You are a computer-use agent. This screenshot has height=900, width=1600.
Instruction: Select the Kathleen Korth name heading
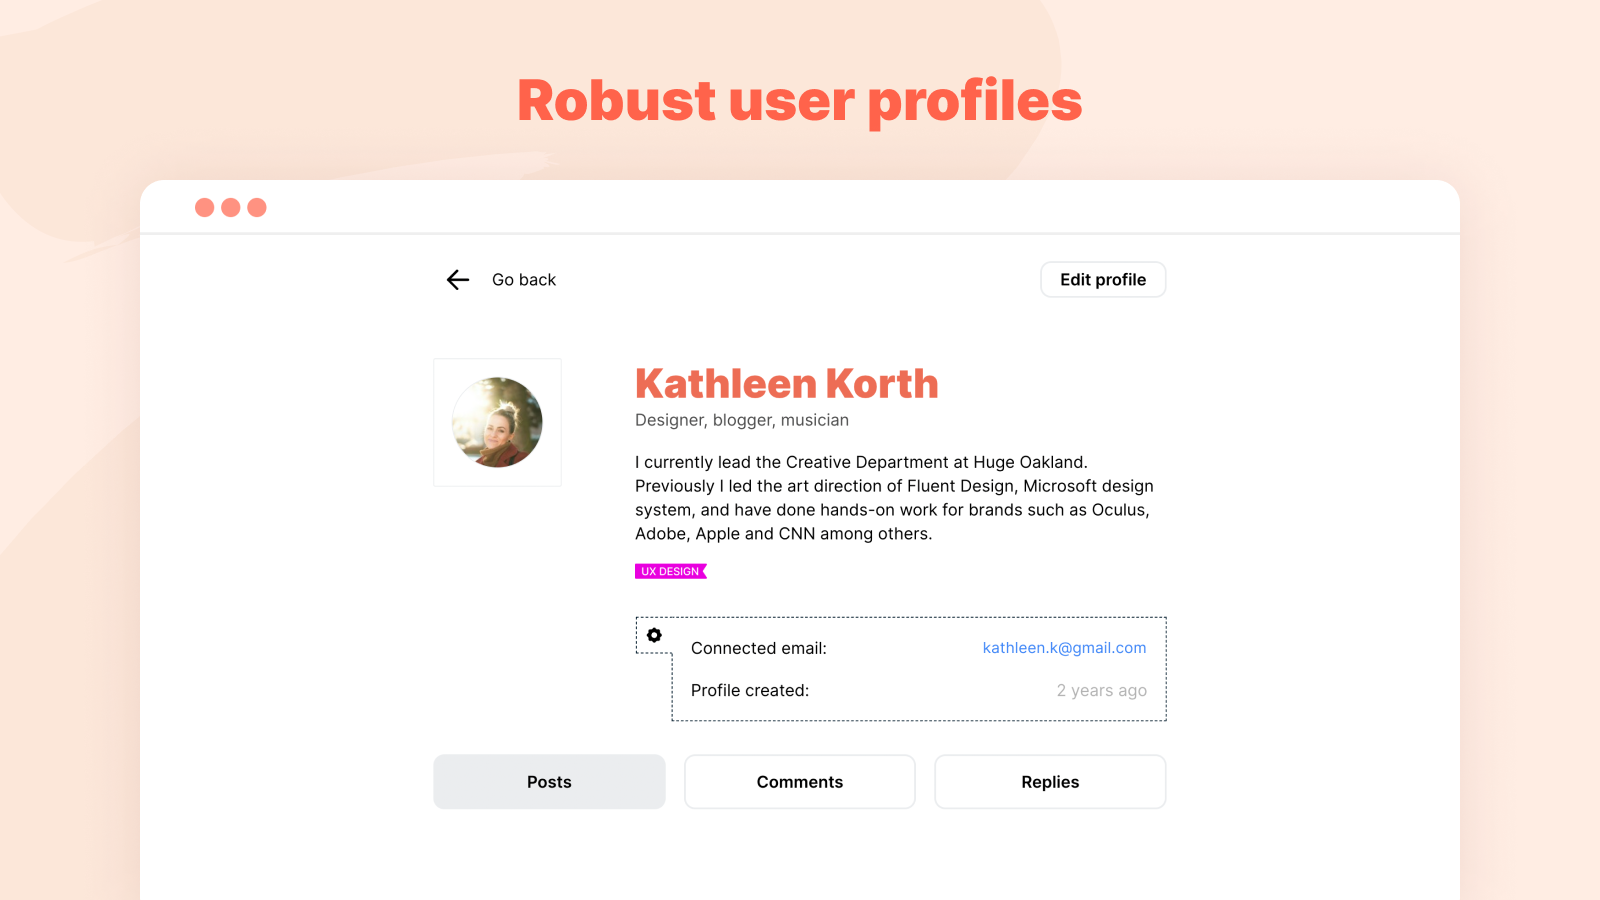(x=787, y=384)
